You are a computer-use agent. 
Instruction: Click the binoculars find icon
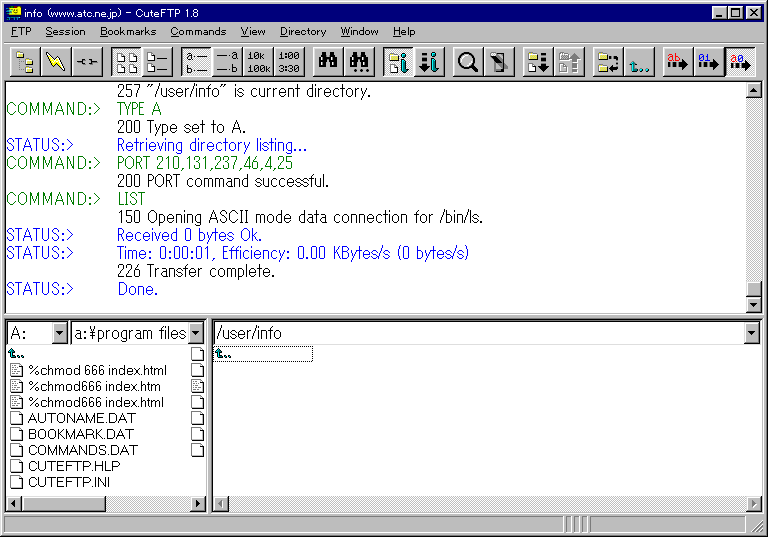tap(328, 62)
